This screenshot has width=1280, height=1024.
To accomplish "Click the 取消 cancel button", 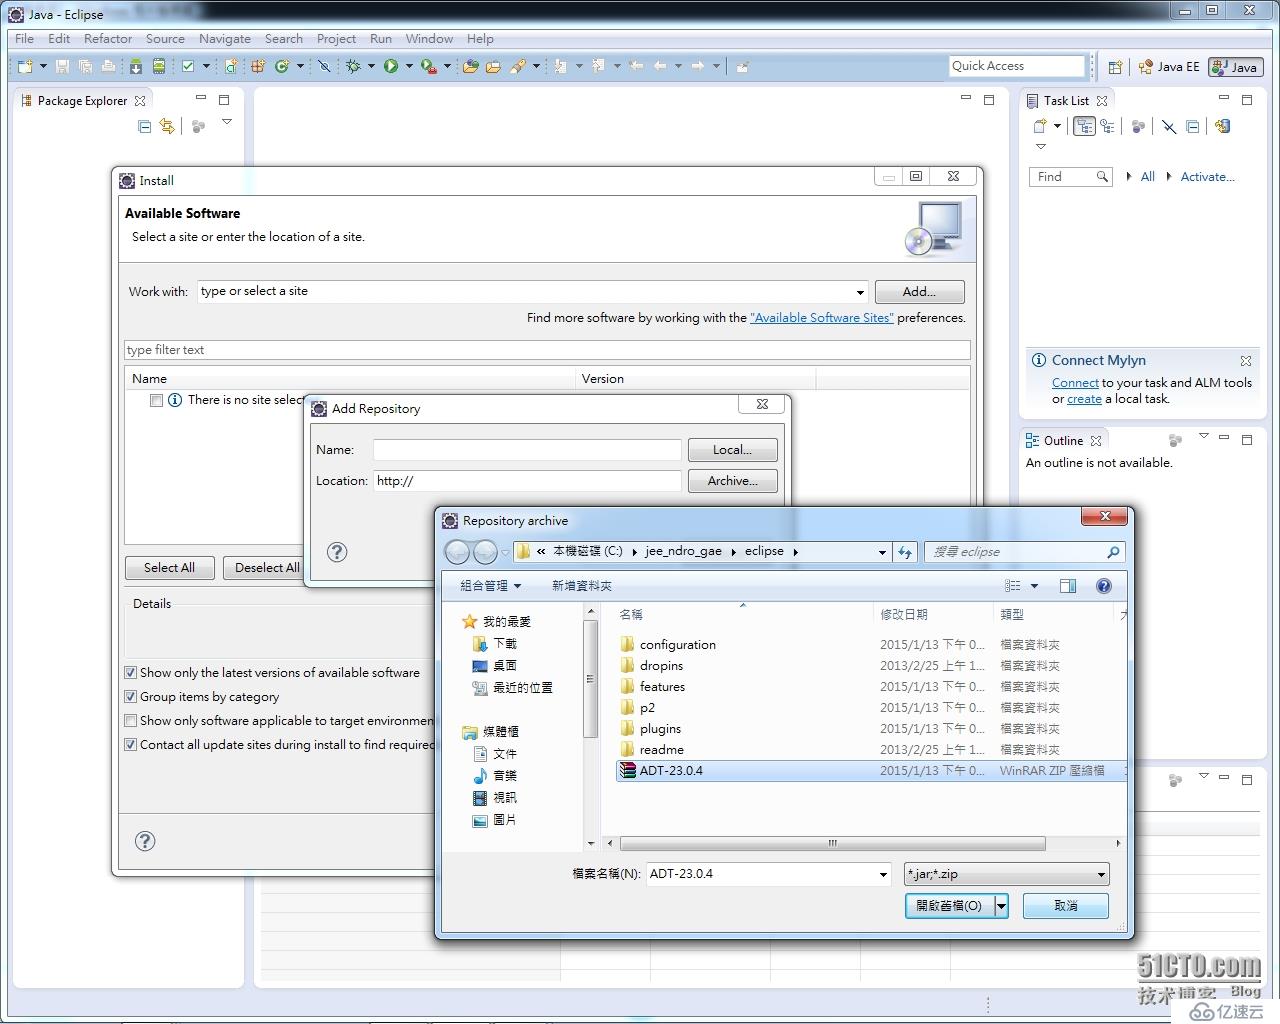I will click(1066, 906).
